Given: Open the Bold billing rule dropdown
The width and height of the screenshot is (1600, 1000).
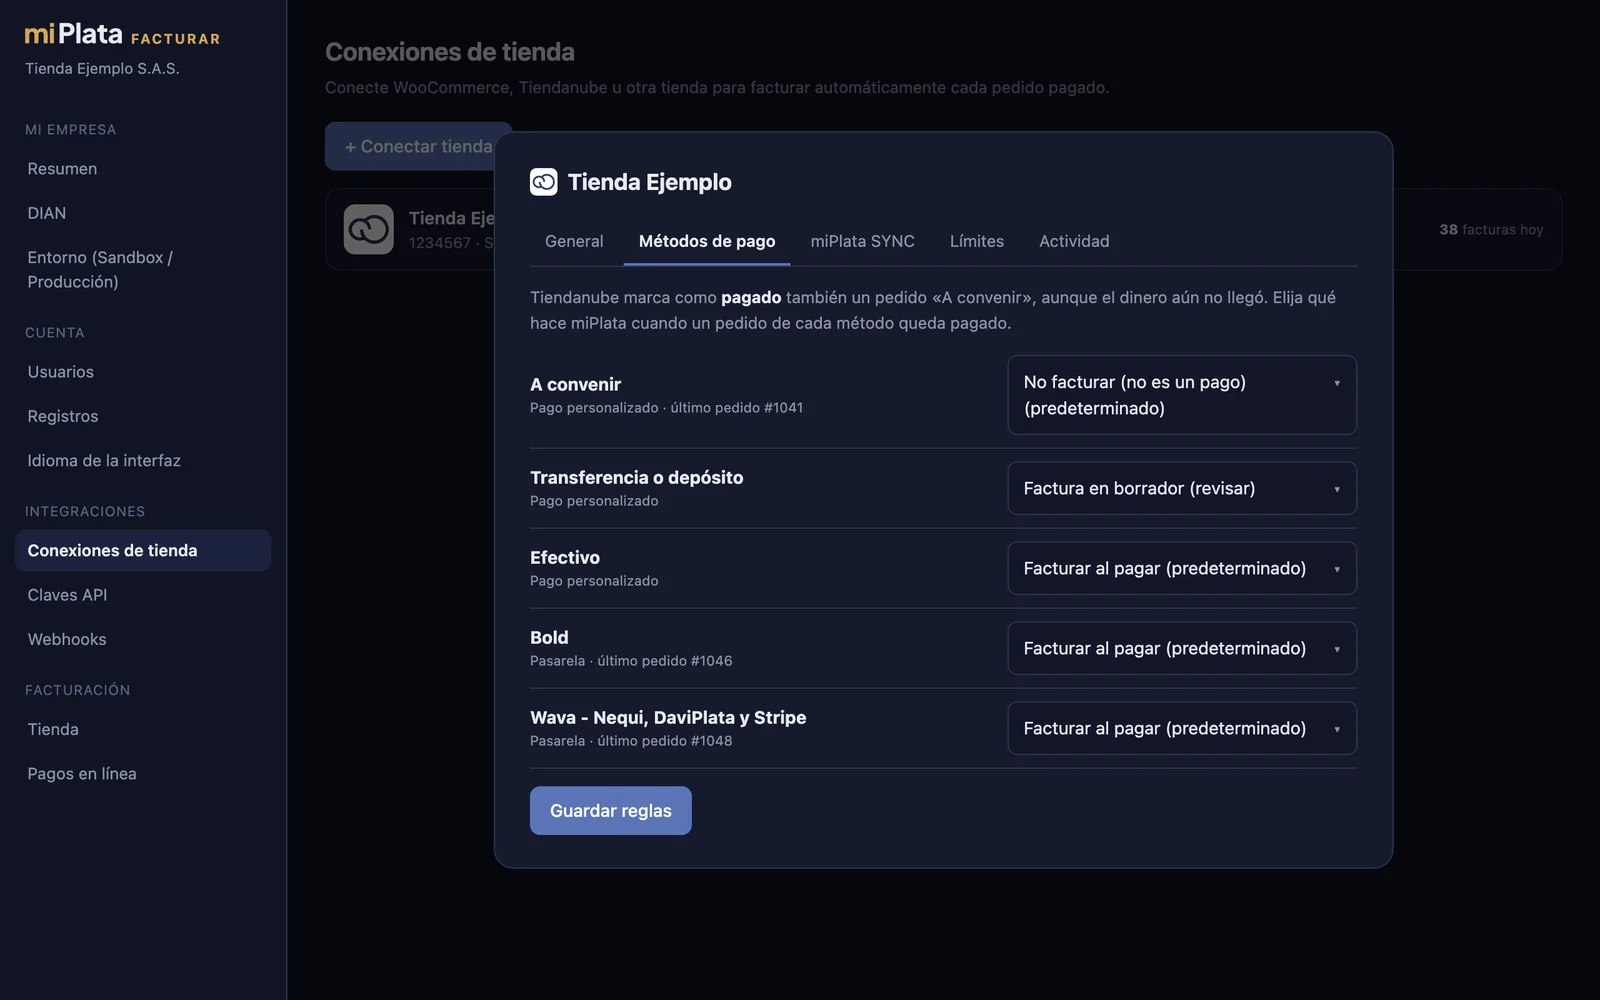Looking at the screenshot, I should [1182, 648].
